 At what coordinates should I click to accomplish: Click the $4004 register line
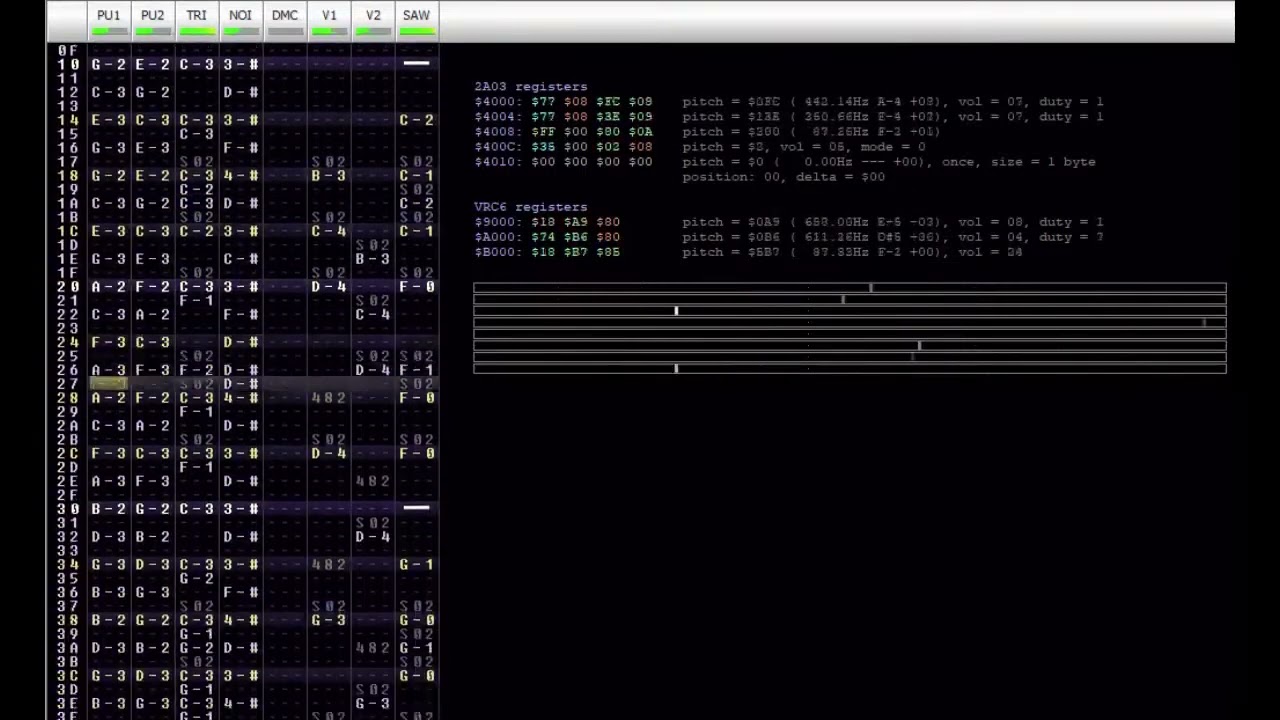(788, 117)
